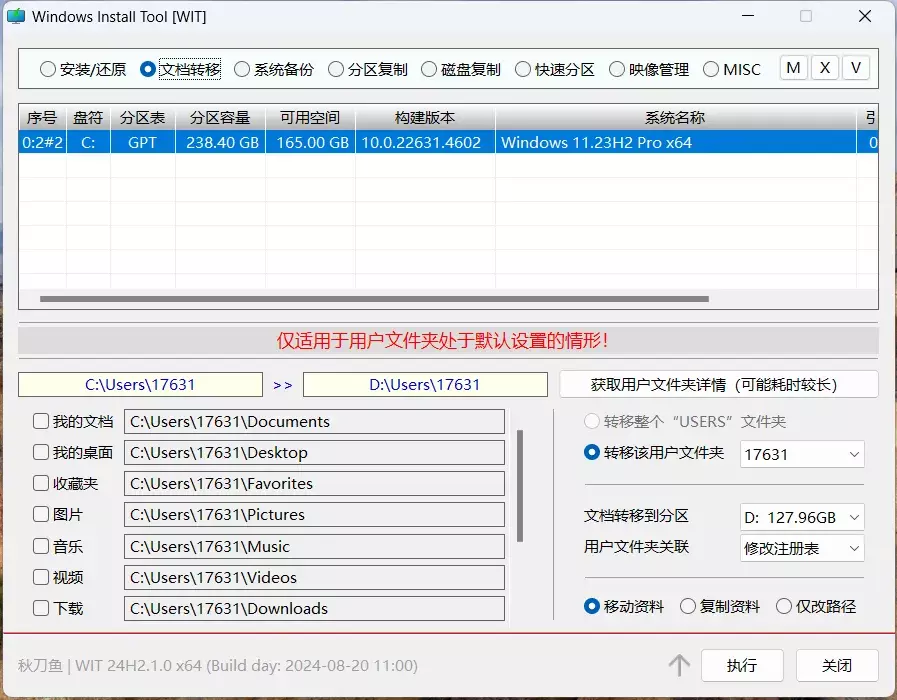
Task: Click the D:\Users\17631 destination path field
Action: [425, 384]
